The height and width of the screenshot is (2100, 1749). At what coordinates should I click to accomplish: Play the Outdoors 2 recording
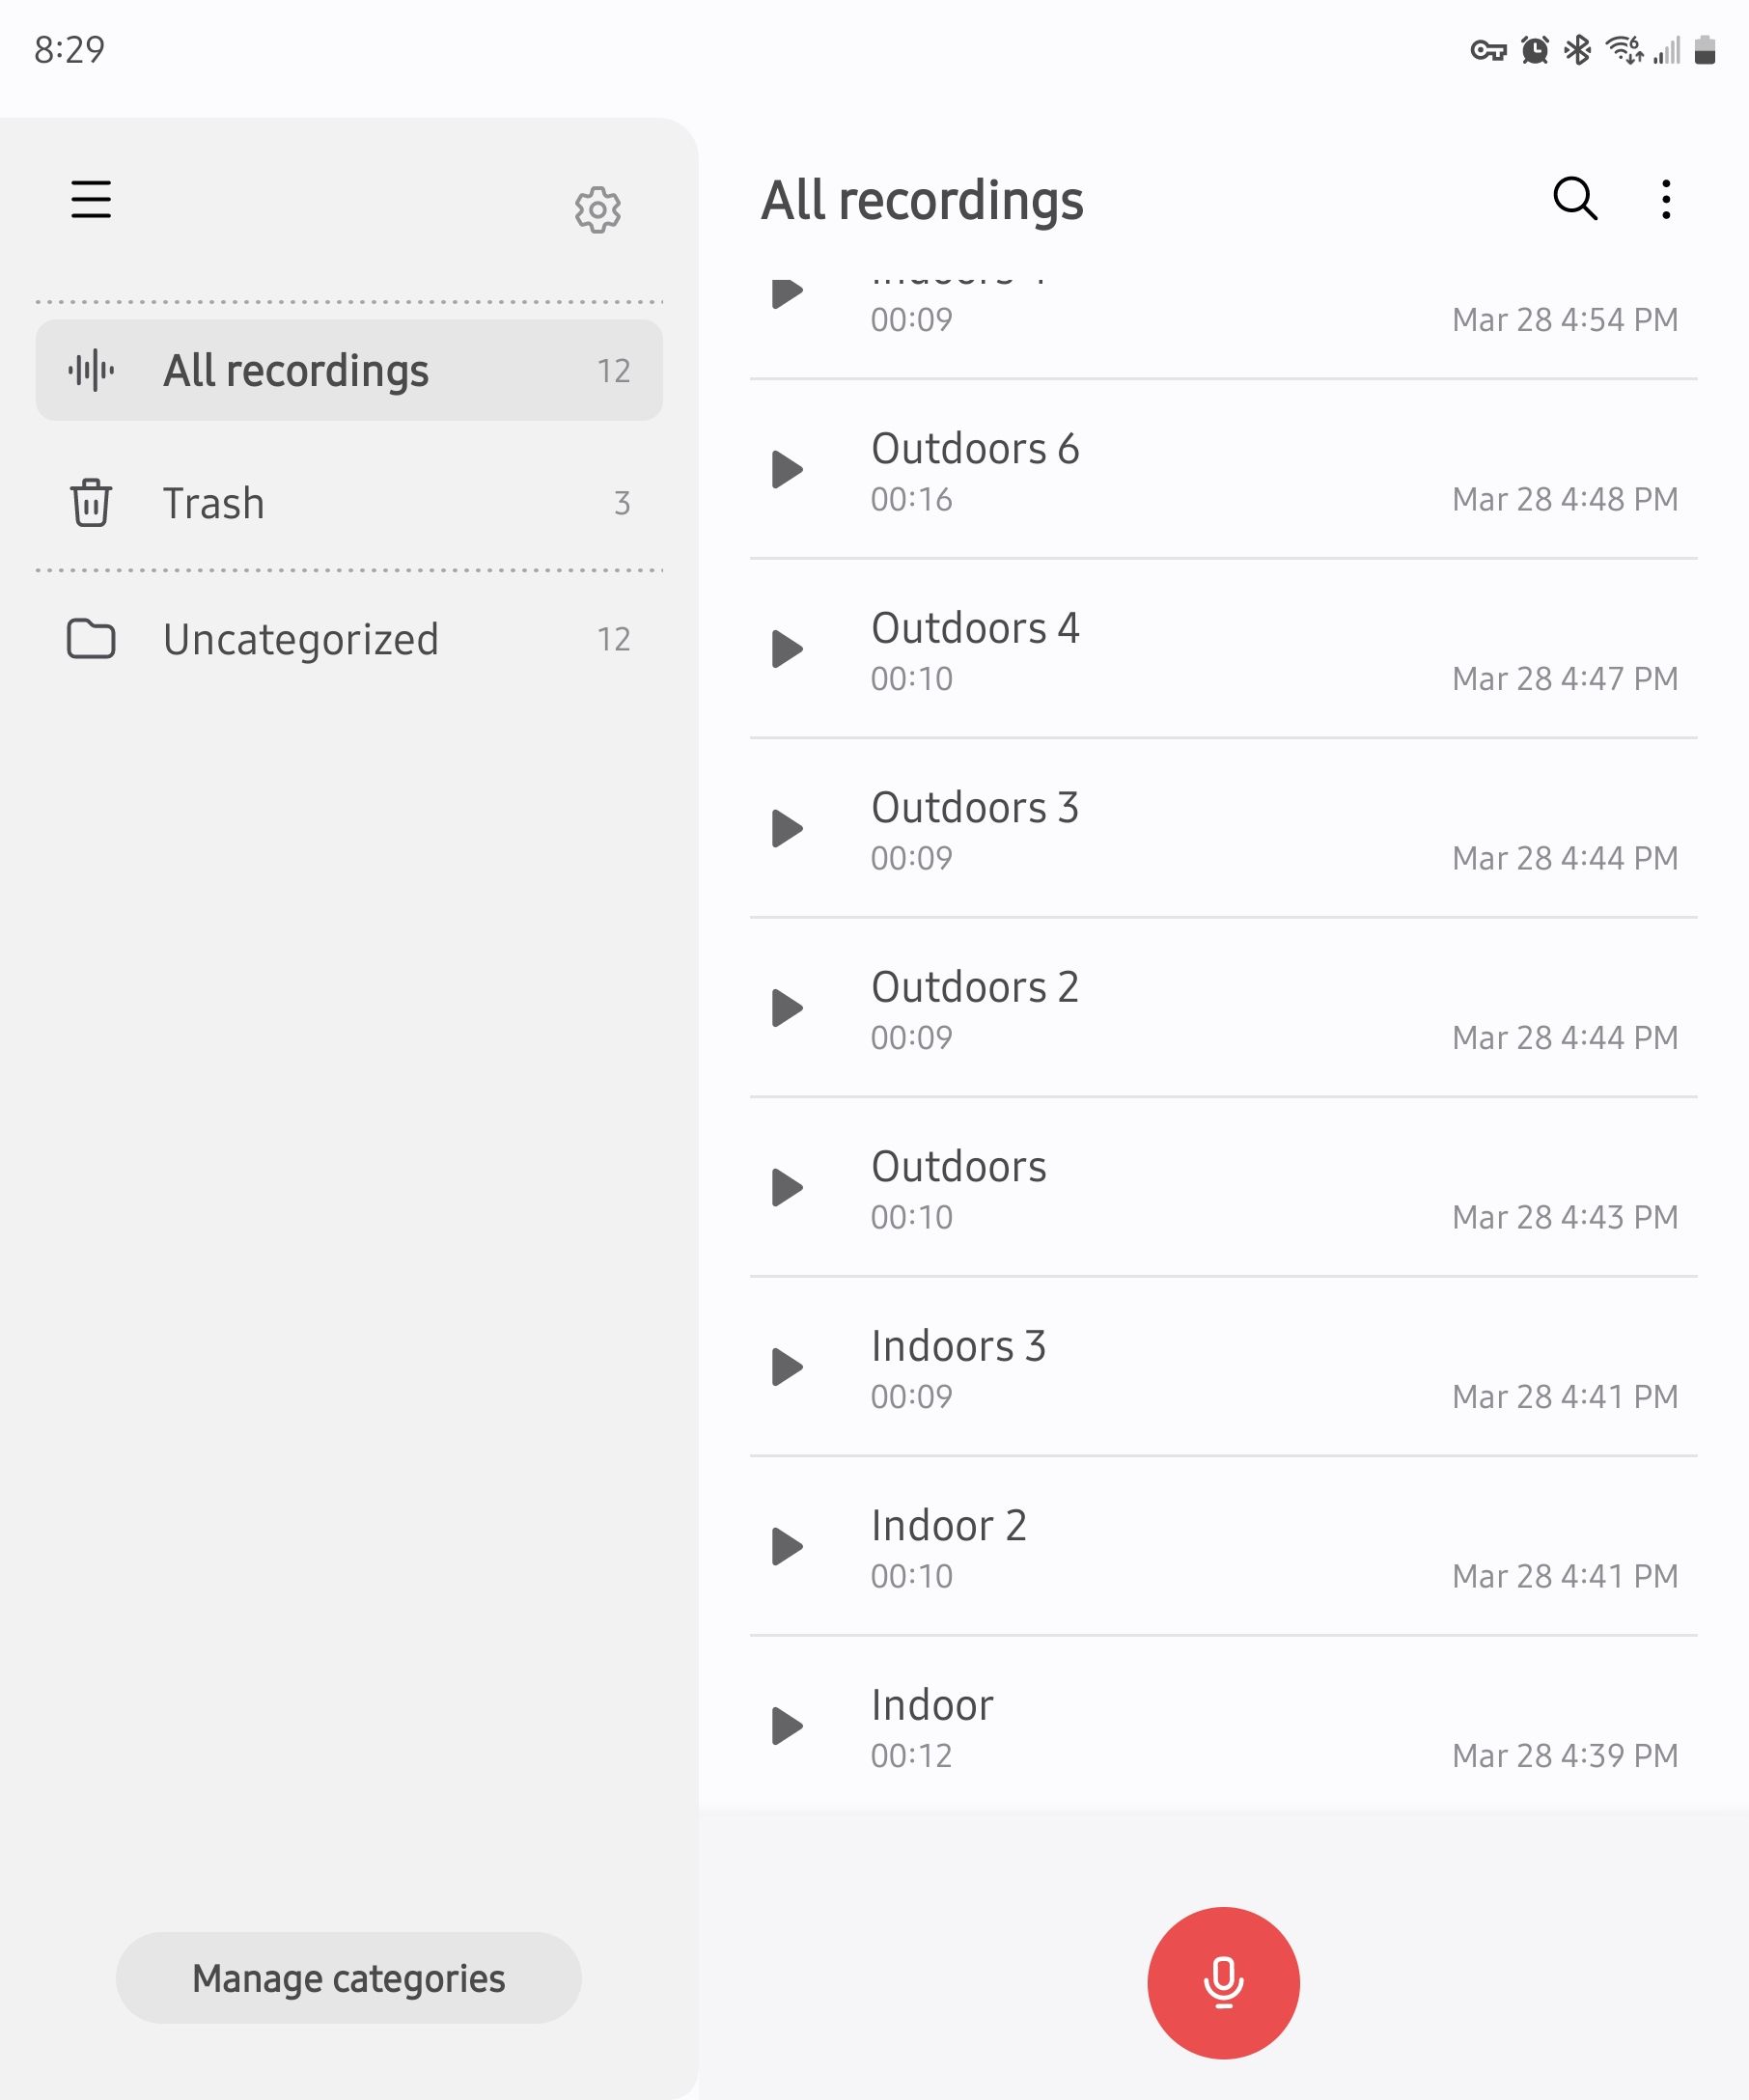788,1008
